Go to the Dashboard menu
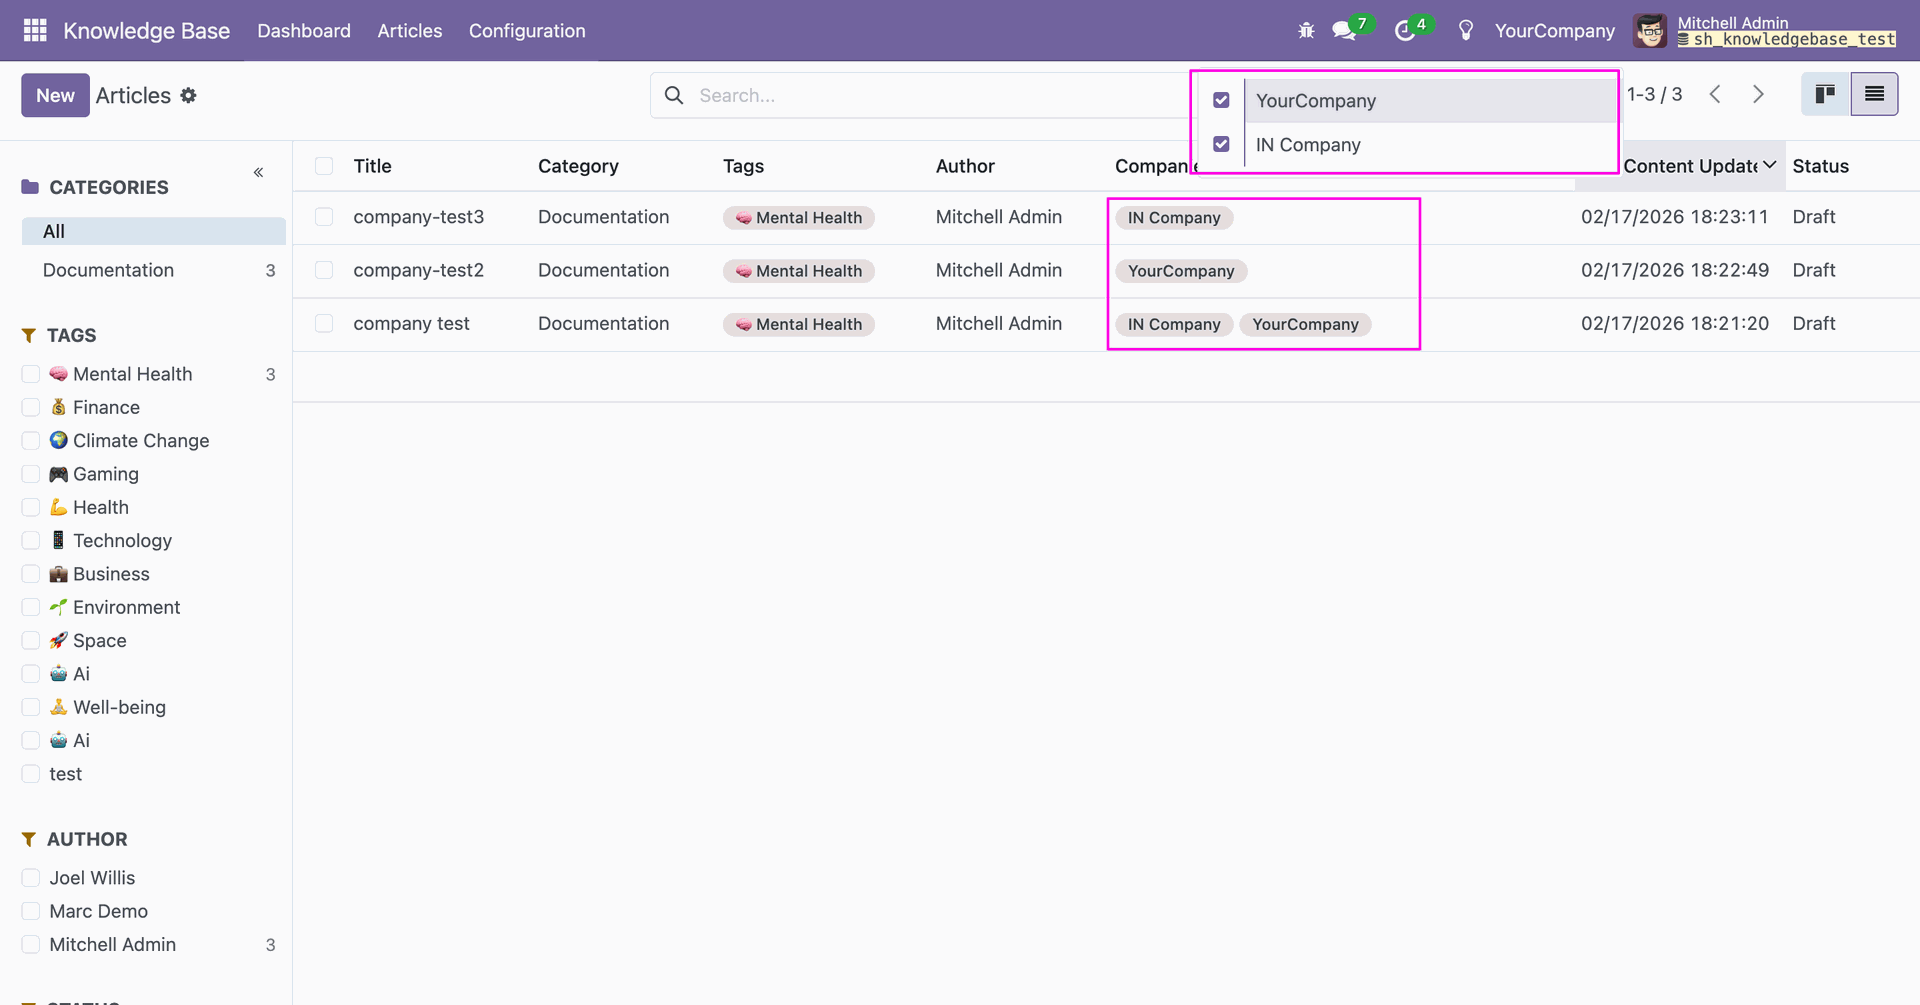 click(304, 31)
